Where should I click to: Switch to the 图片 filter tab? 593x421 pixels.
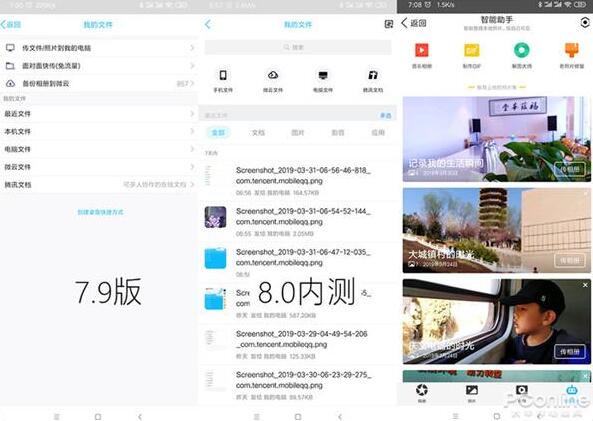tap(298, 132)
